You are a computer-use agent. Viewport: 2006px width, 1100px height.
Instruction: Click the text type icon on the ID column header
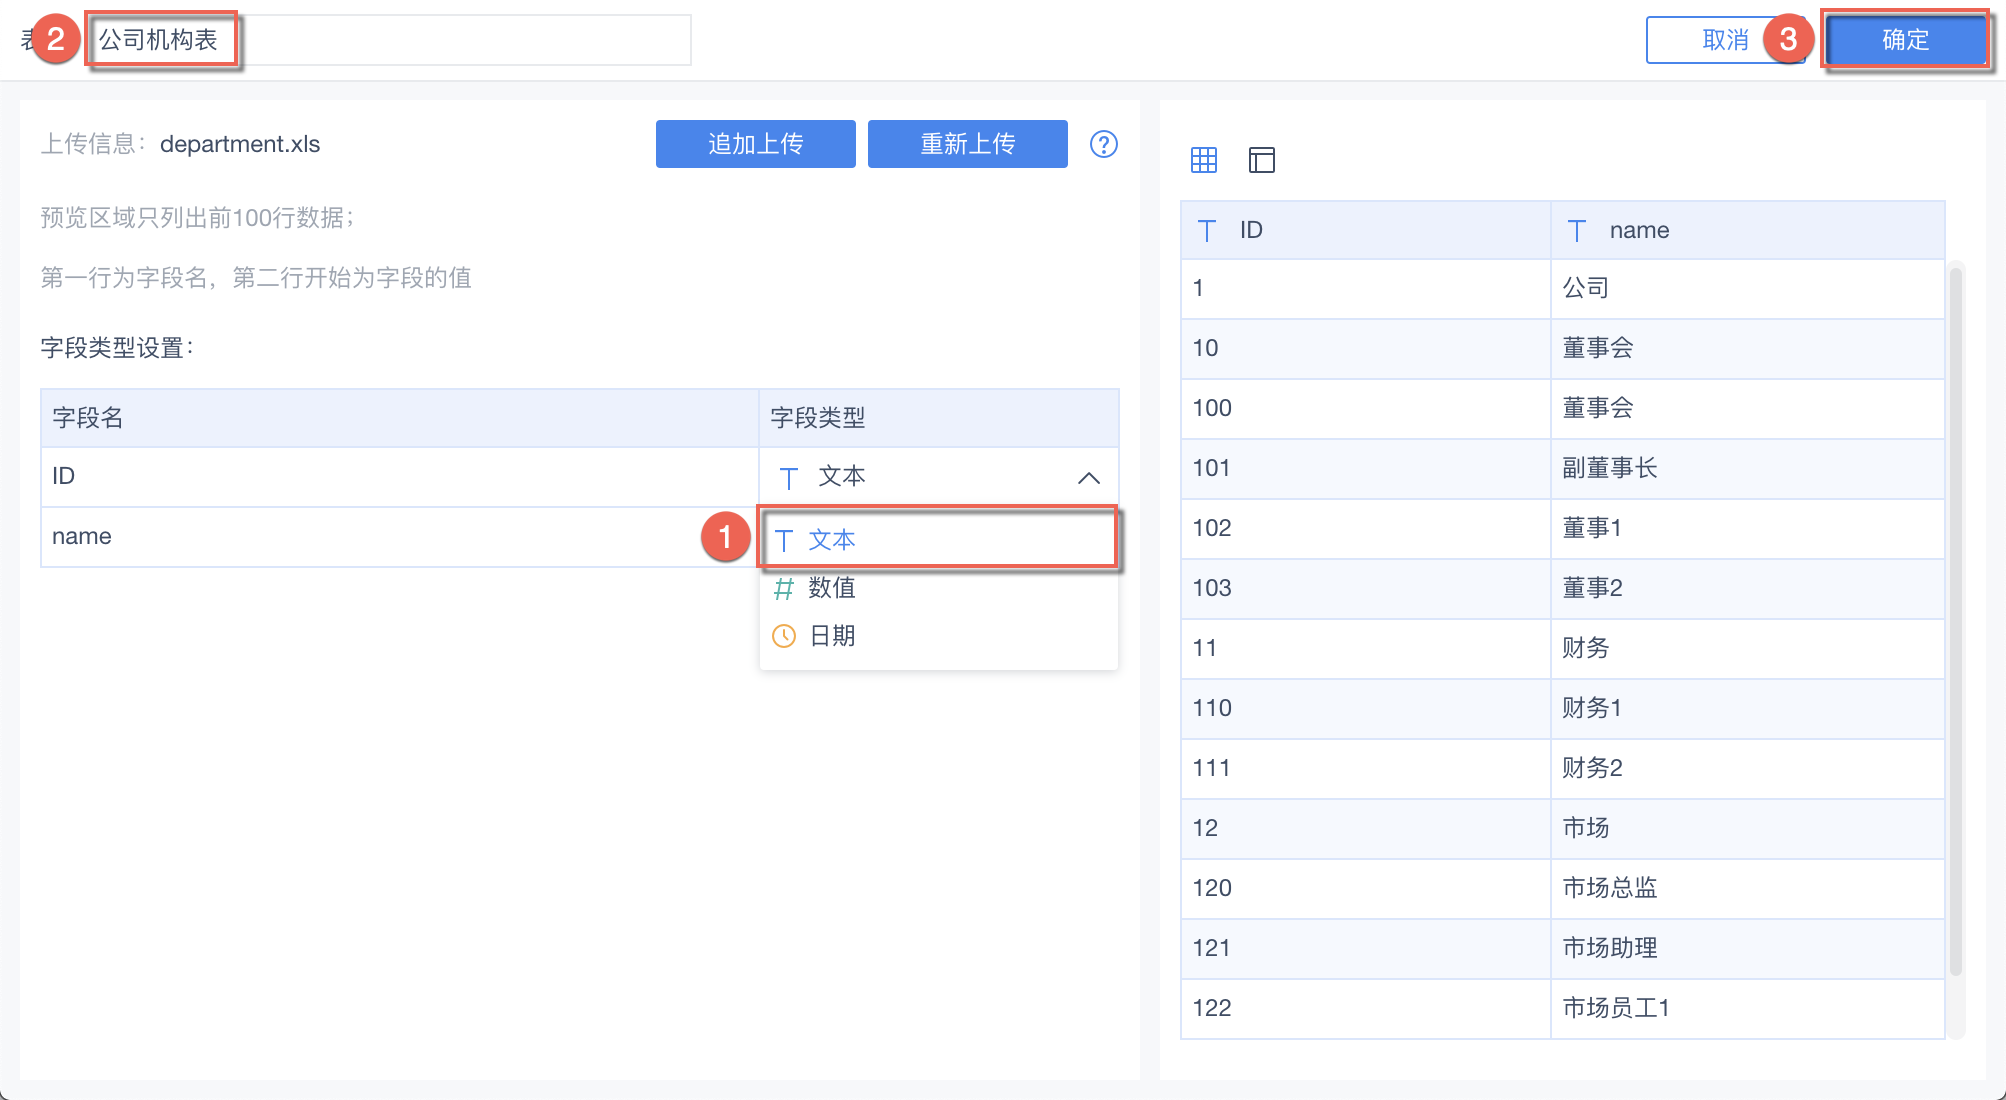(x=1206, y=229)
